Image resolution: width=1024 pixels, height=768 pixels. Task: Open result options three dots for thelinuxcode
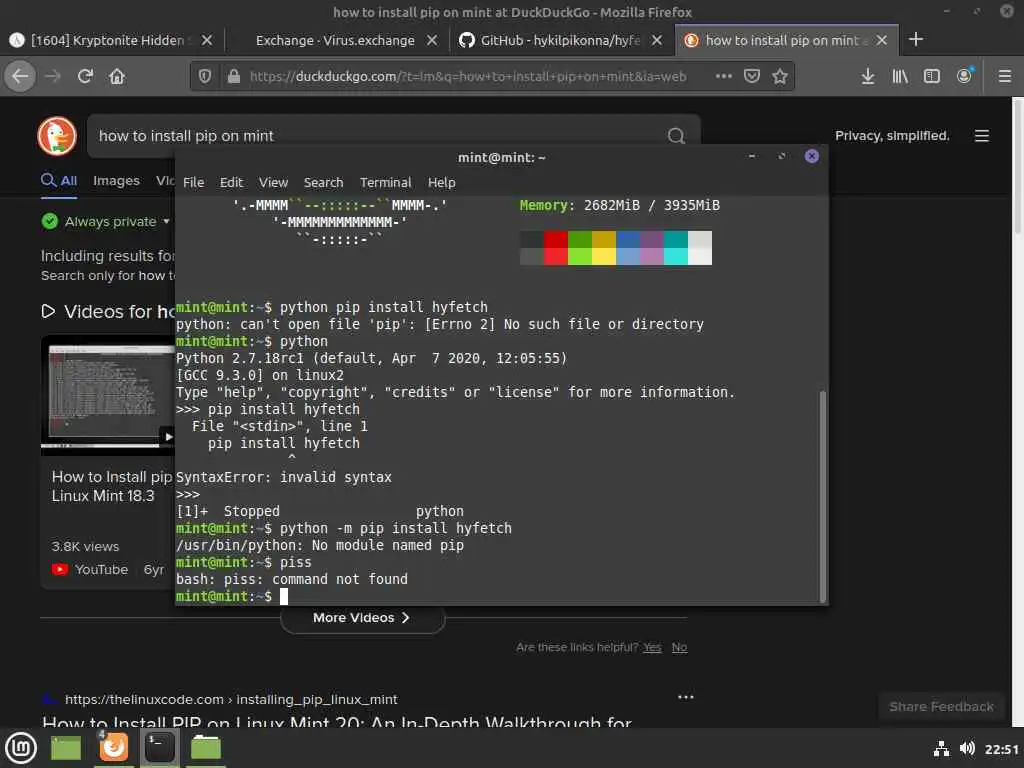coord(686,697)
